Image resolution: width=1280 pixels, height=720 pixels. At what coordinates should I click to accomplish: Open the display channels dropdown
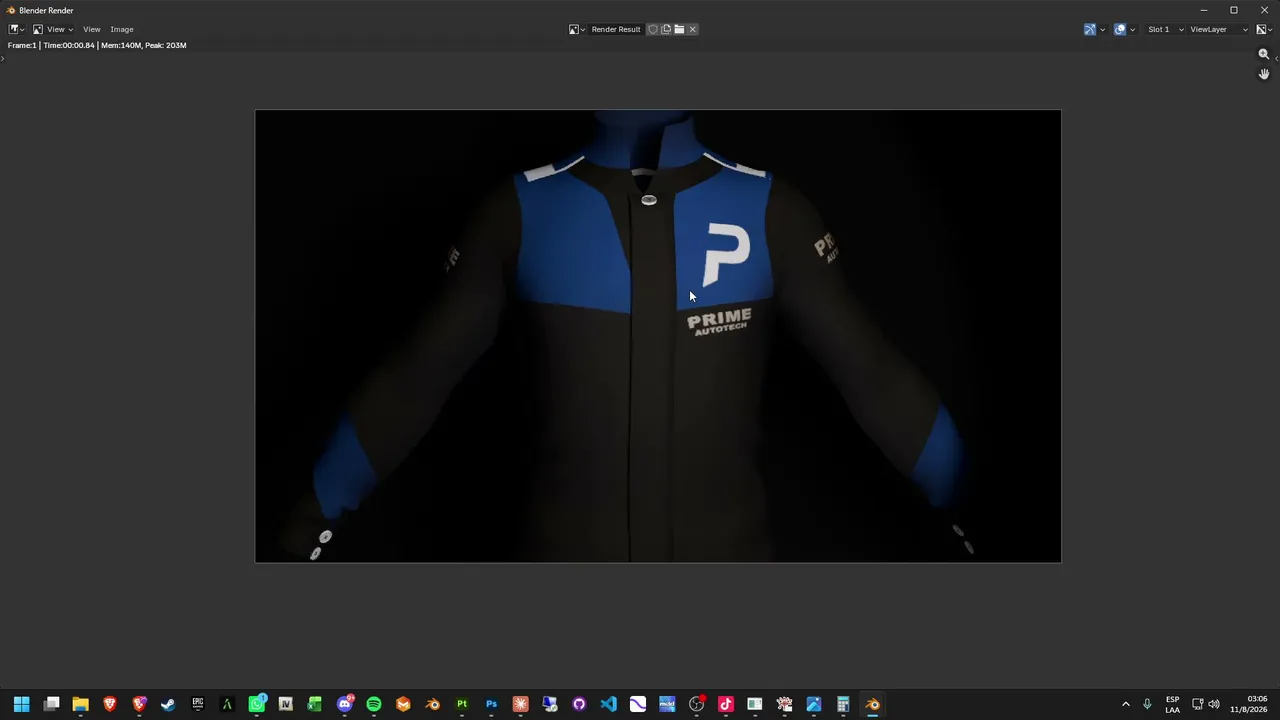click(1264, 29)
